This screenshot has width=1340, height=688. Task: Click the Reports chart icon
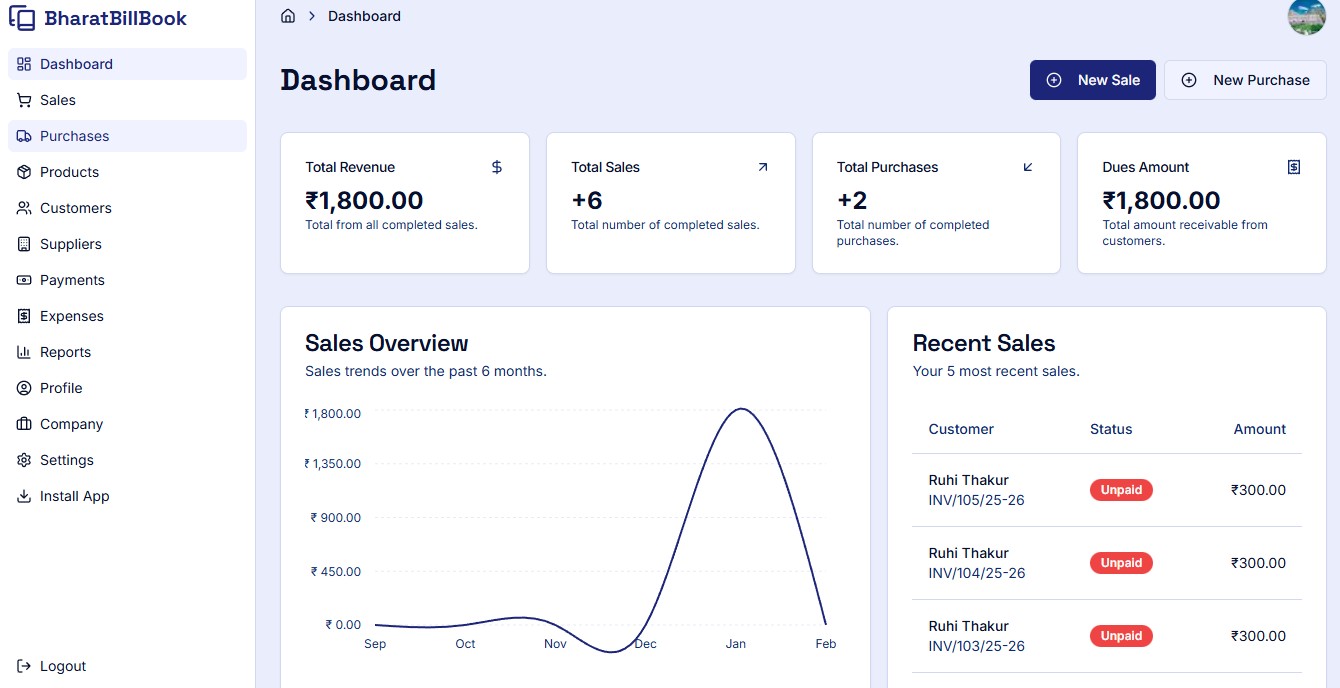click(x=23, y=352)
